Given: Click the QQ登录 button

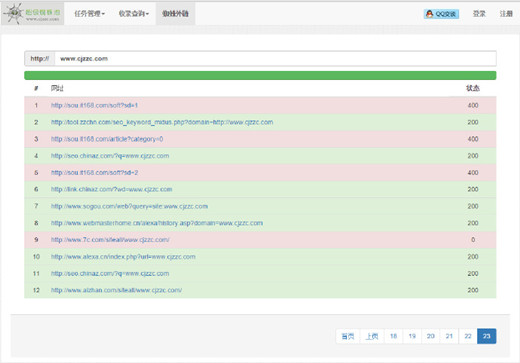Looking at the screenshot, I should (x=441, y=14).
